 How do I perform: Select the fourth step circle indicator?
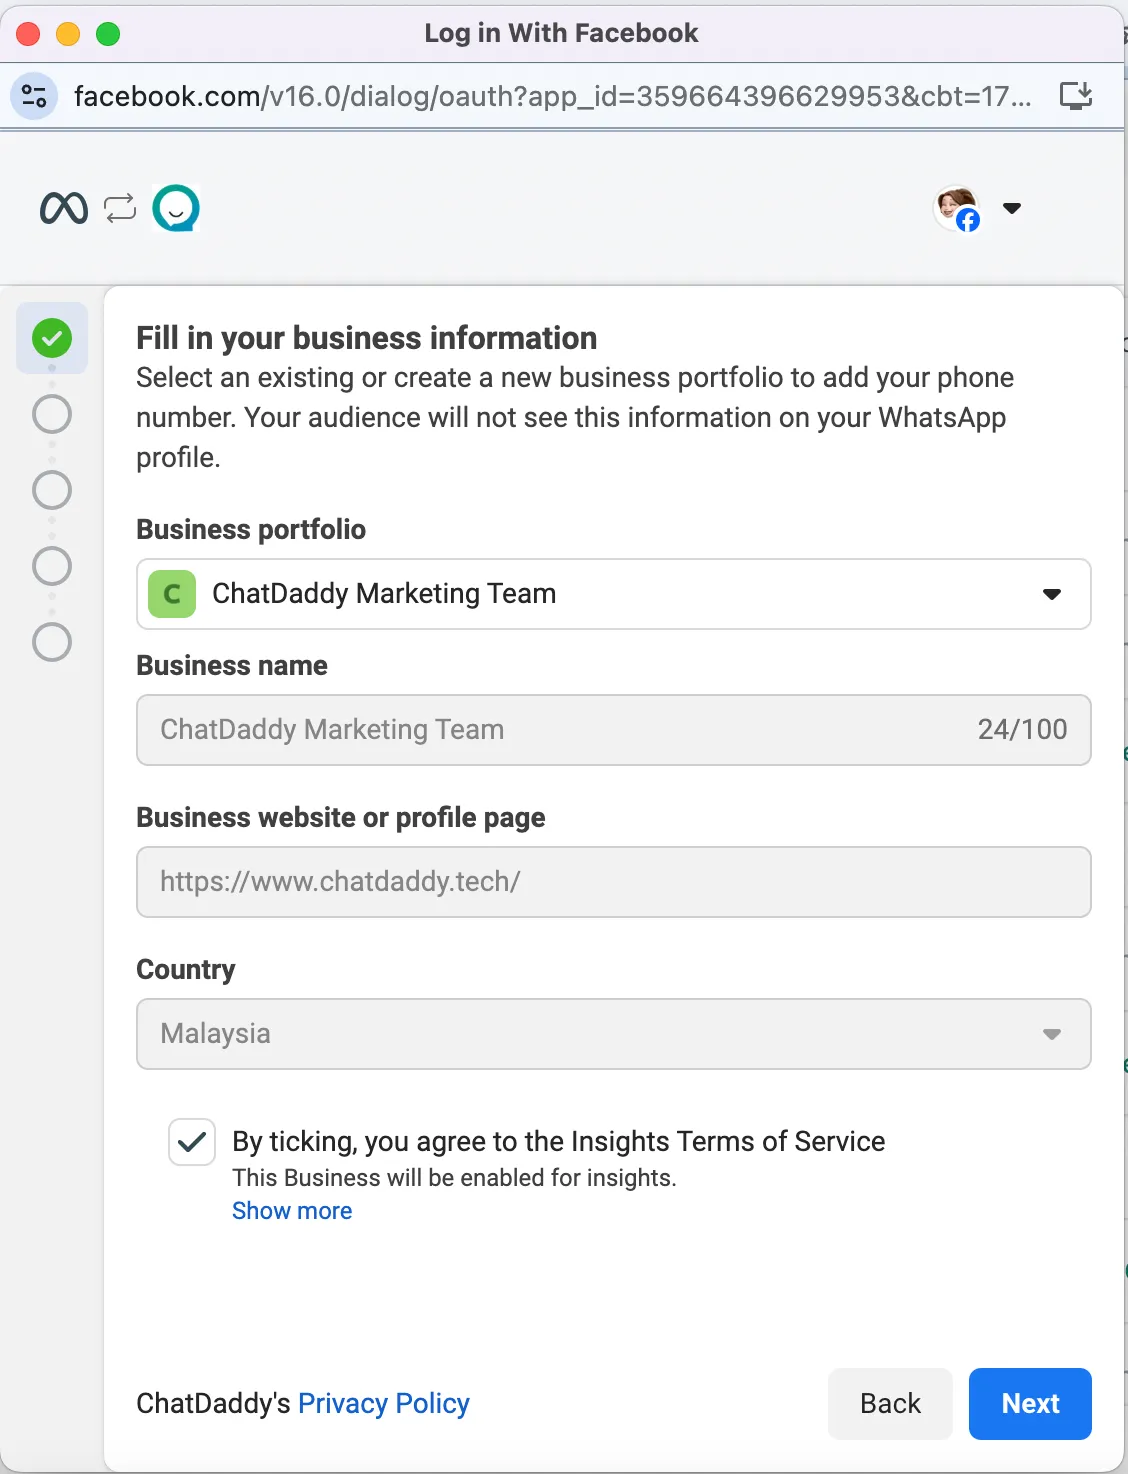[x=52, y=566]
